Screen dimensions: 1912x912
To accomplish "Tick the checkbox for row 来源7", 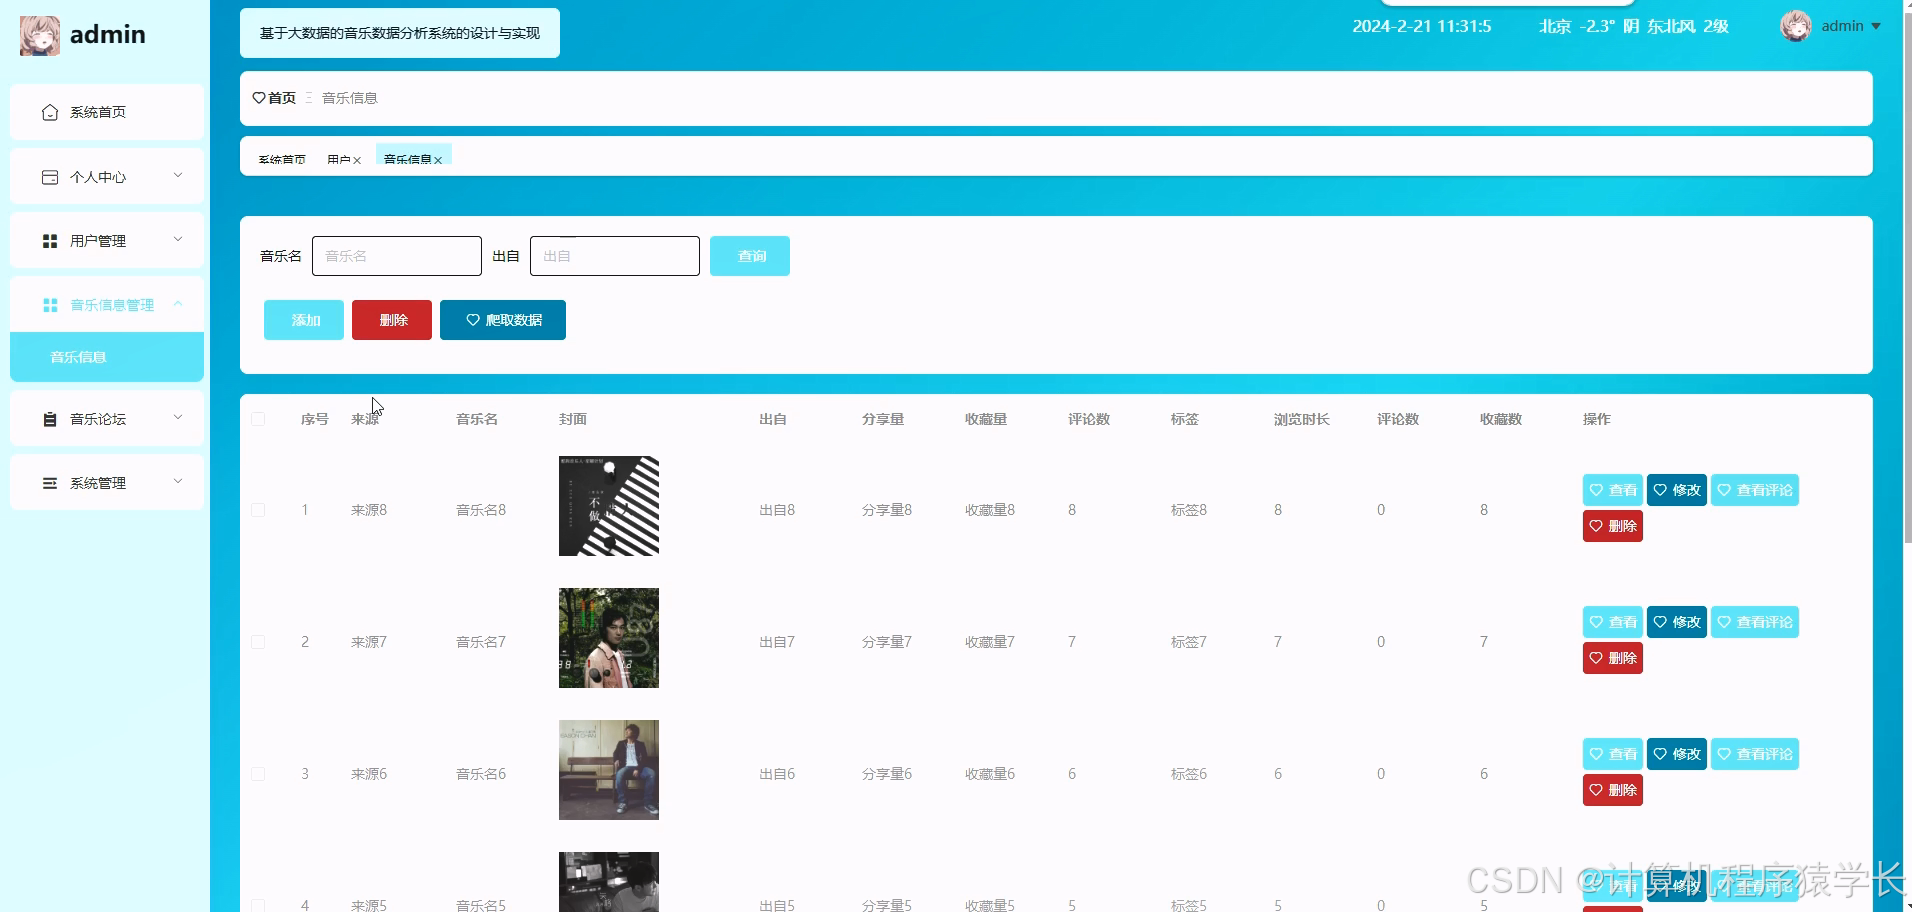I will click(x=258, y=642).
